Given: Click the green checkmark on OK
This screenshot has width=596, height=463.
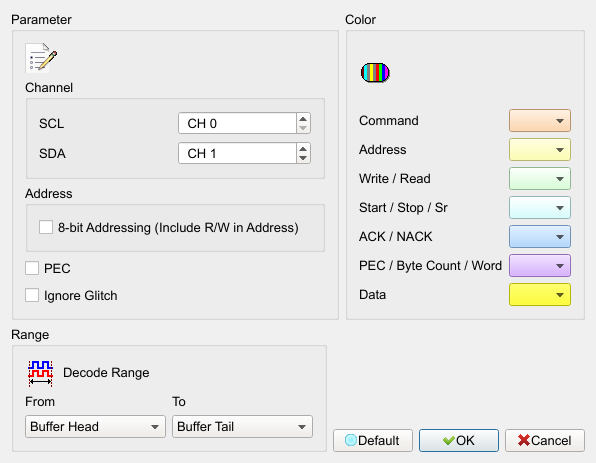Looking at the screenshot, I should 449,441.
